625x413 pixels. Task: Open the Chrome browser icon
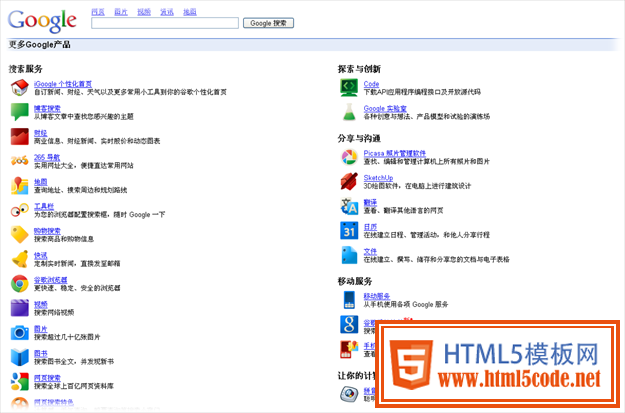[20, 283]
